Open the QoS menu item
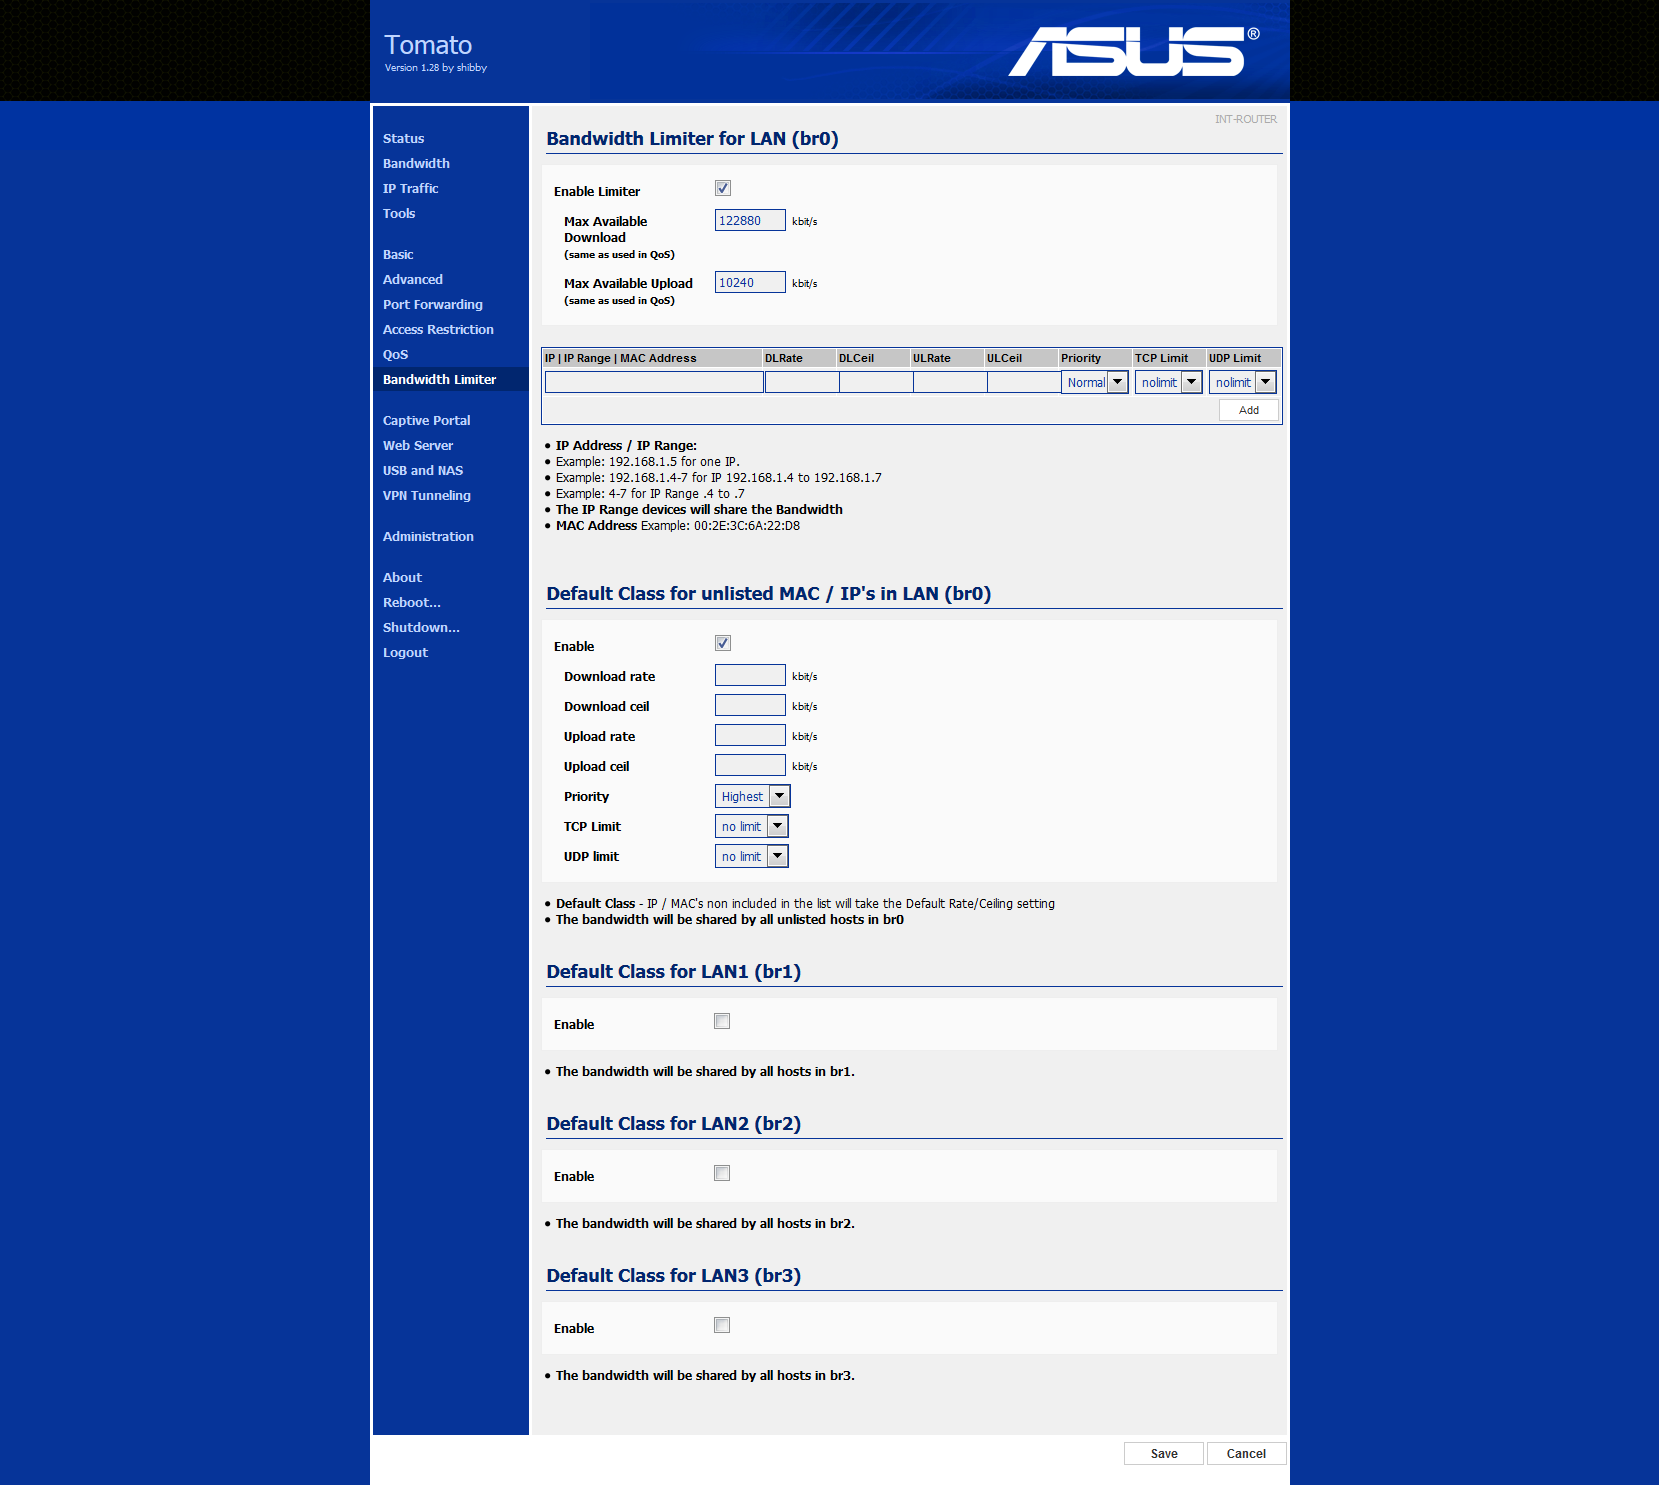 395,354
